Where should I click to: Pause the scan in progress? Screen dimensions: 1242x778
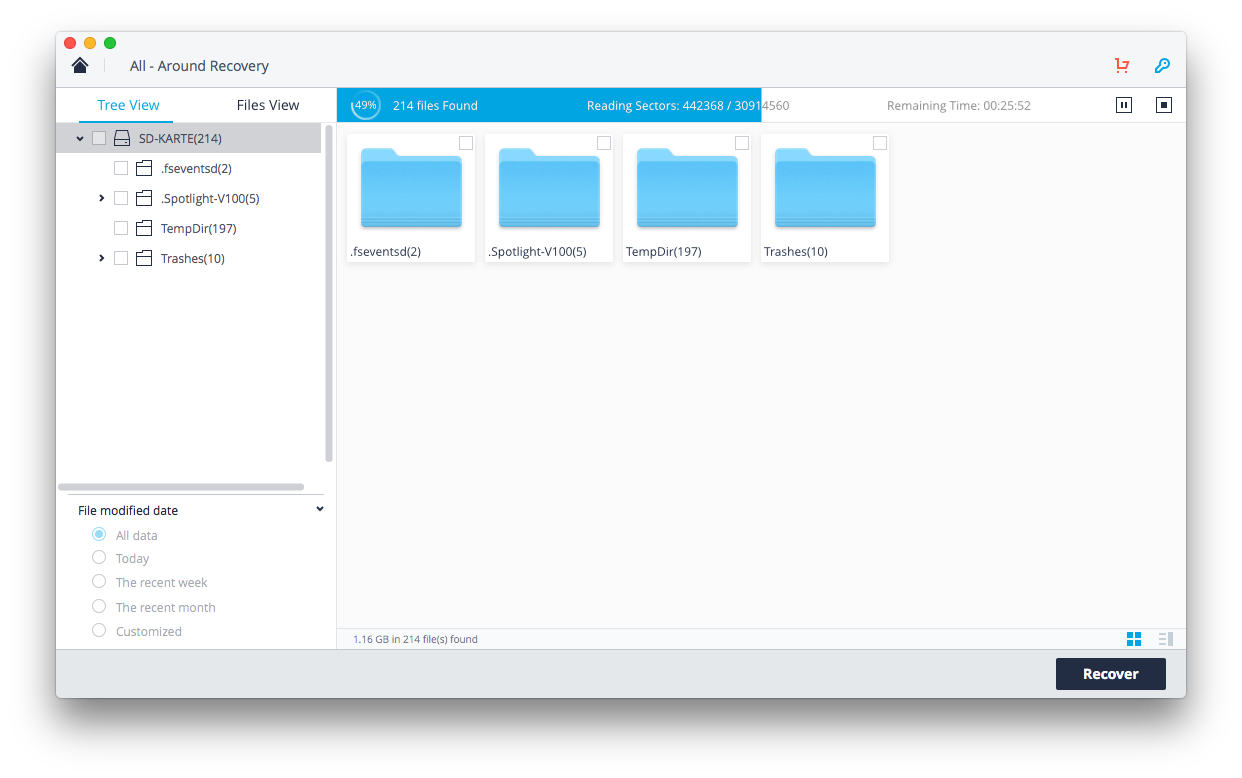click(1124, 105)
